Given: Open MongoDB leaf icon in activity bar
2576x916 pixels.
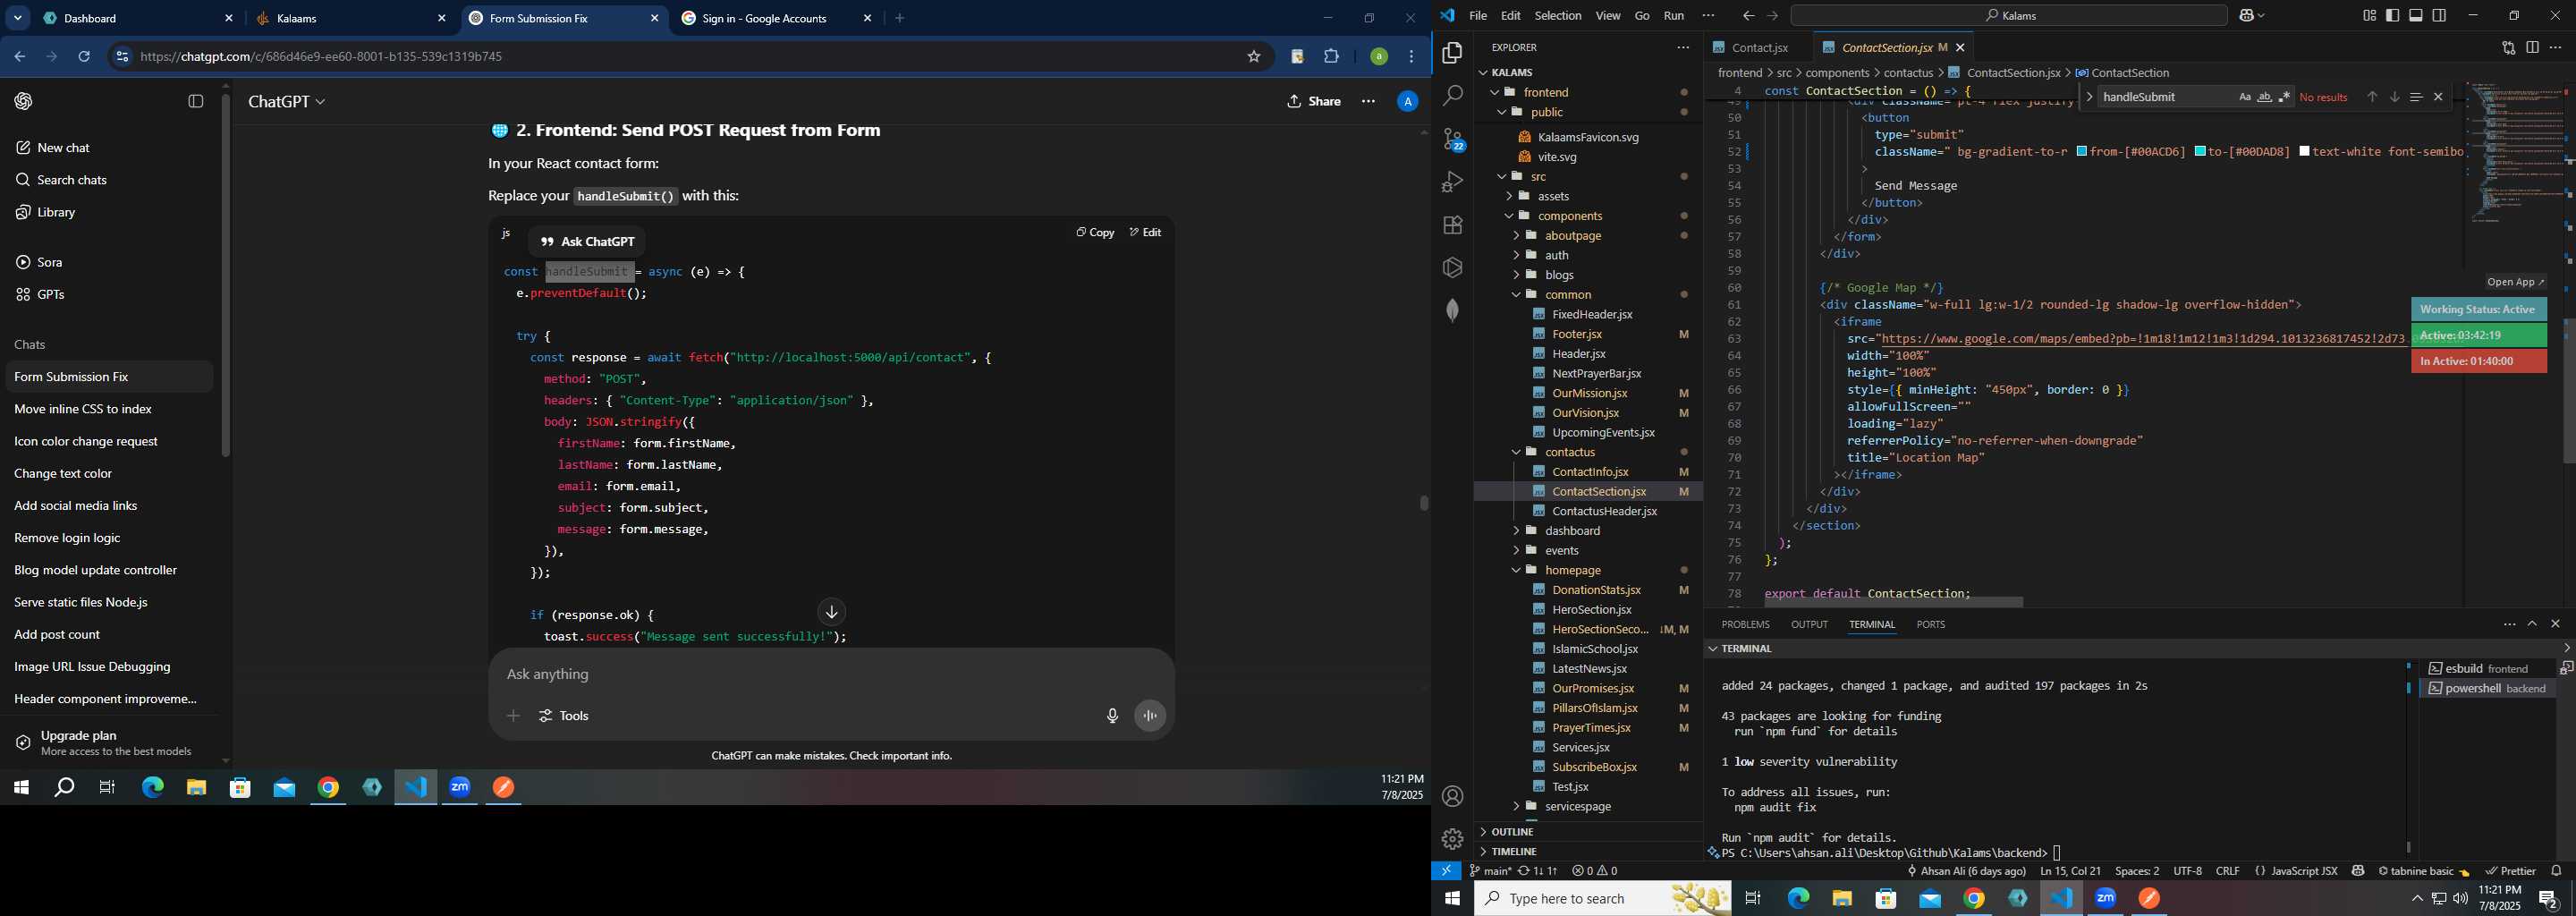Looking at the screenshot, I should (x=1452, y=311).
